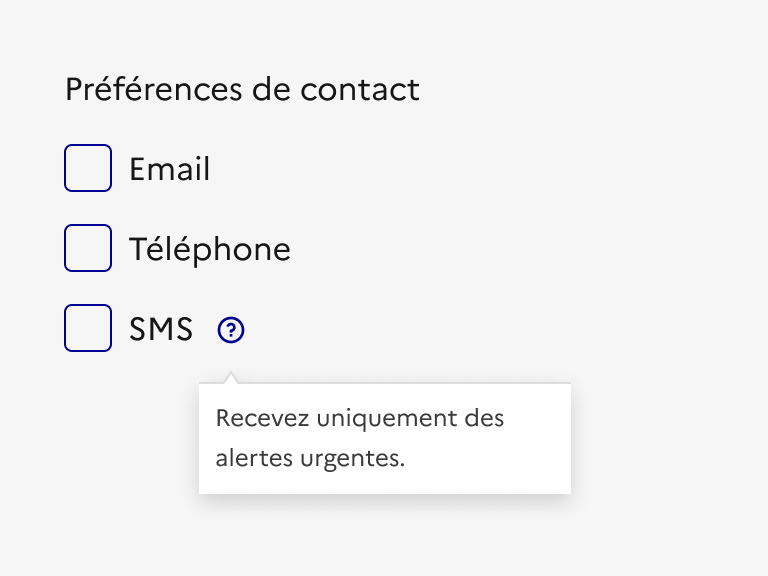768x576 pixels.
Task: Click the letter "E" of the Email label
Action: 138,169
